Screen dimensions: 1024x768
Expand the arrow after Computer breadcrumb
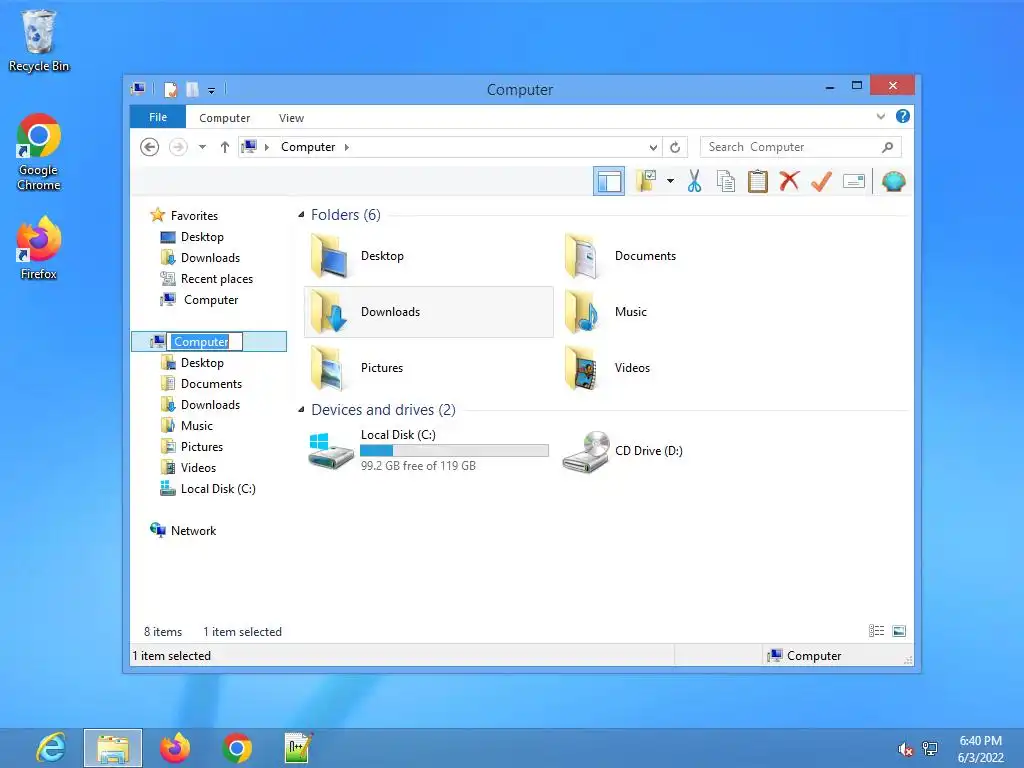(x=347, y=147)
